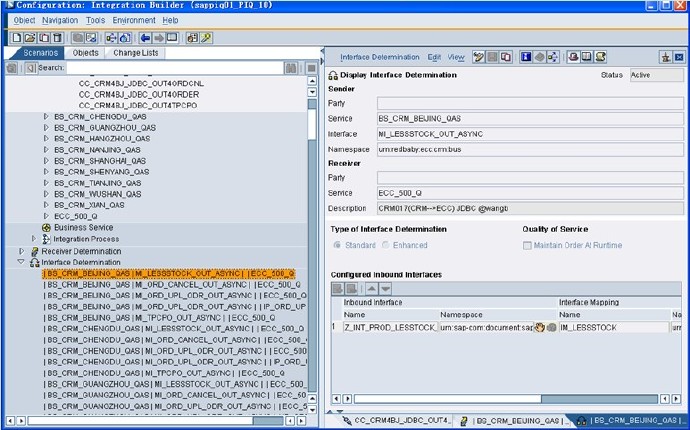Open the Environment menu
Screen dimensions: 690x430
click(134, 20)
